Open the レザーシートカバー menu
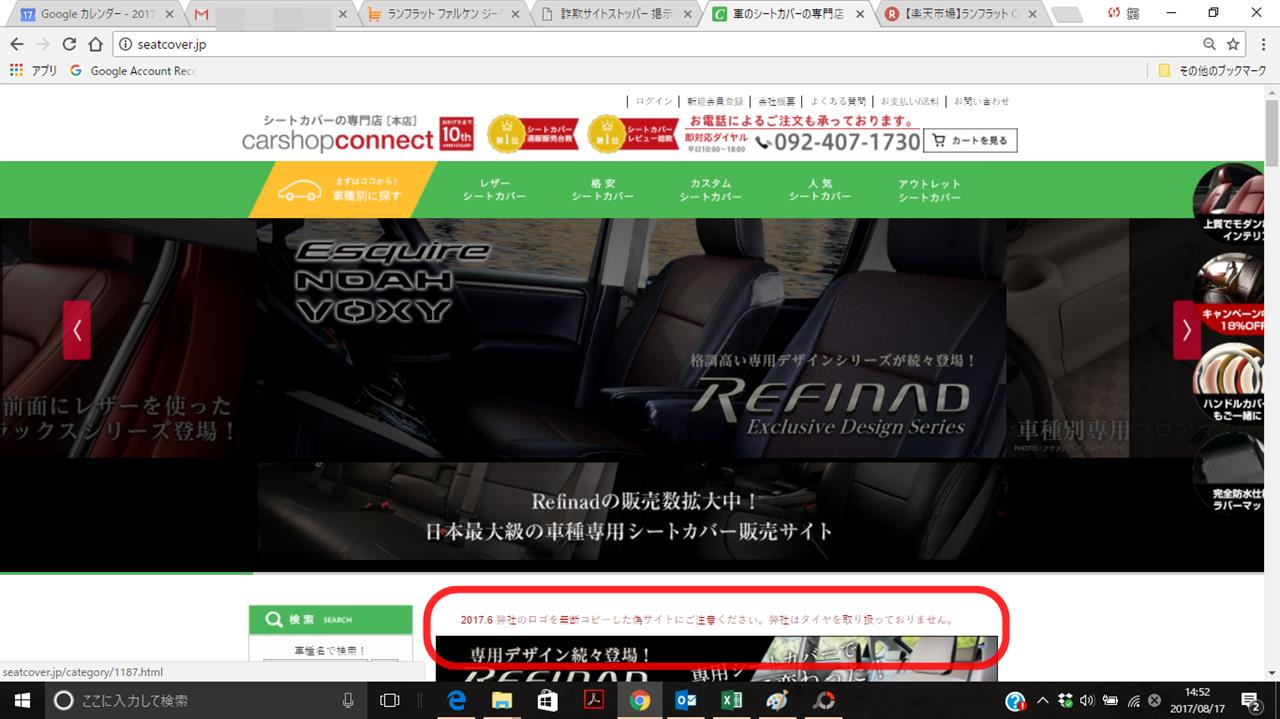 pyautogui.click(x=494, y=190)
